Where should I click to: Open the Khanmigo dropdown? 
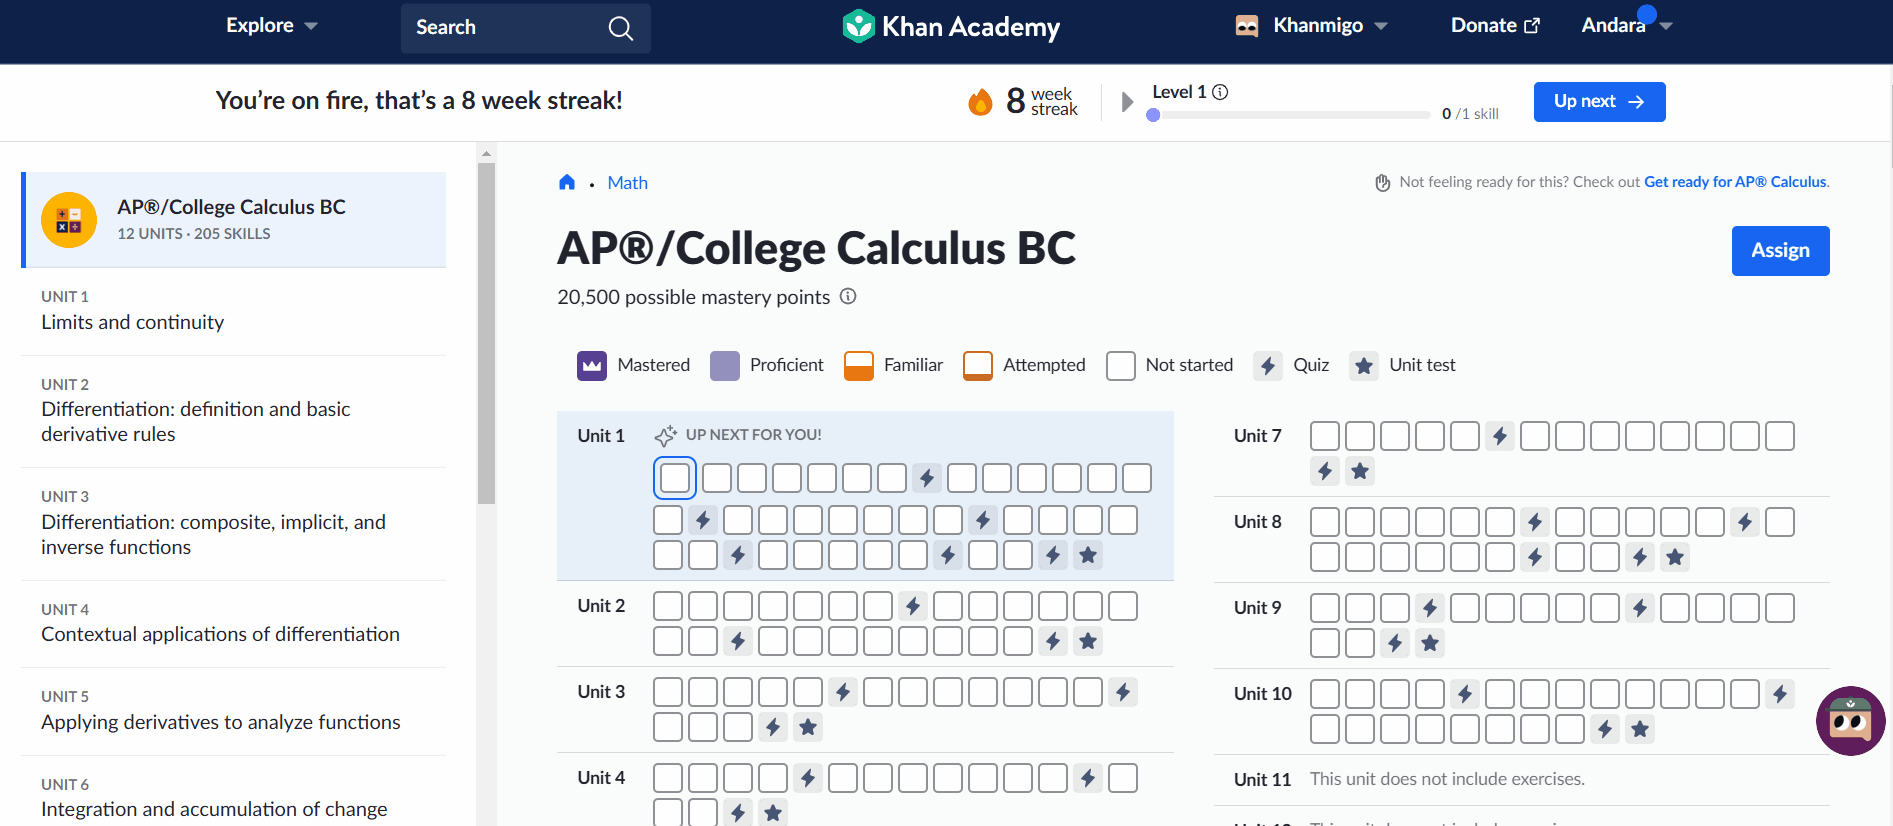tap(1312, 26)
